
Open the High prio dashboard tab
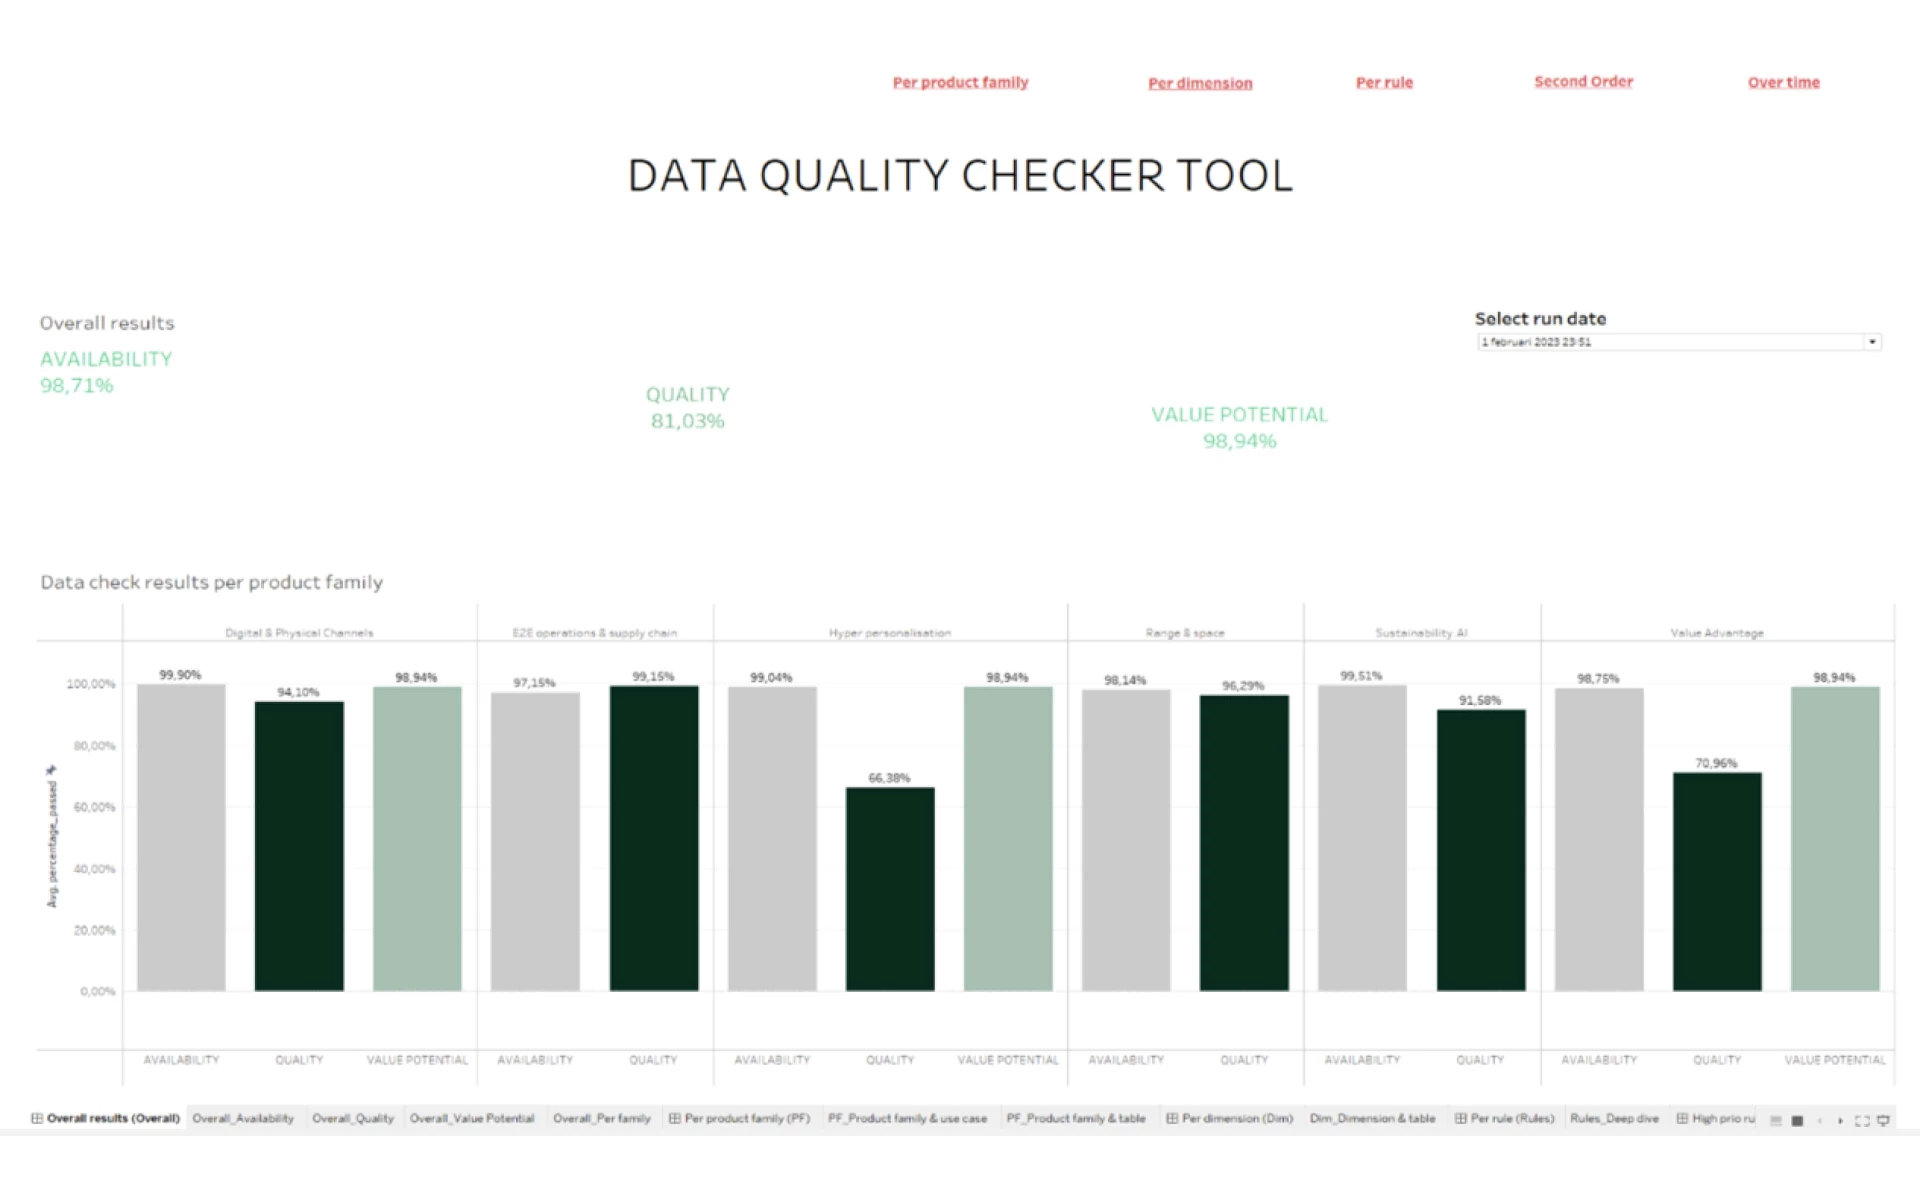pos(1716,1118)
